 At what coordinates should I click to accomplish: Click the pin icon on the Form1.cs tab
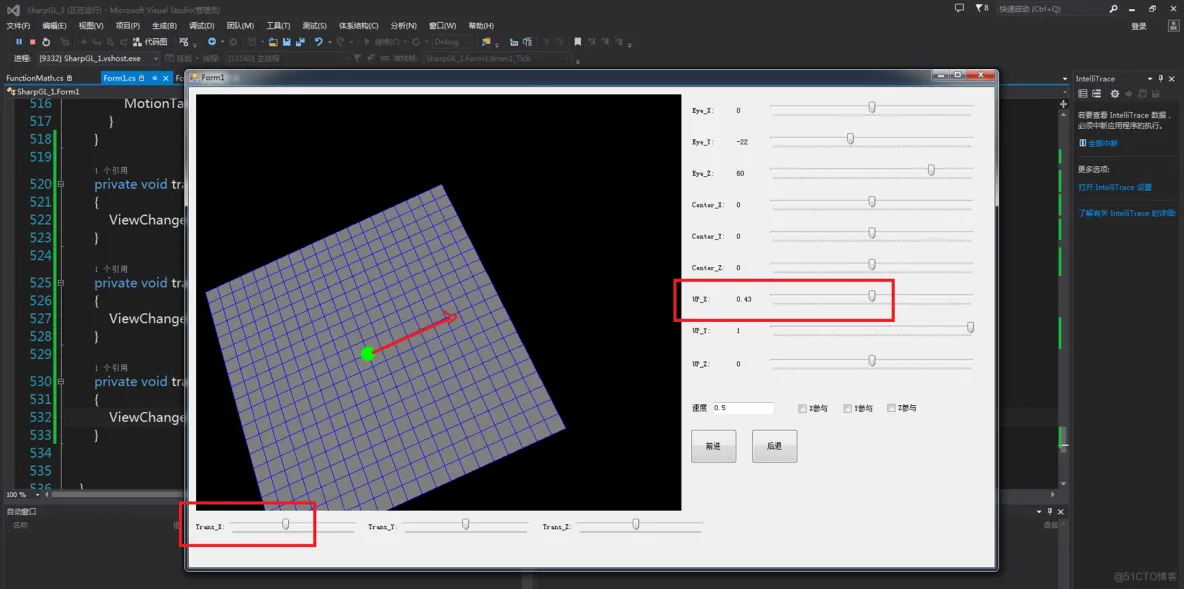pyautogui.click(x=154, y=78)
